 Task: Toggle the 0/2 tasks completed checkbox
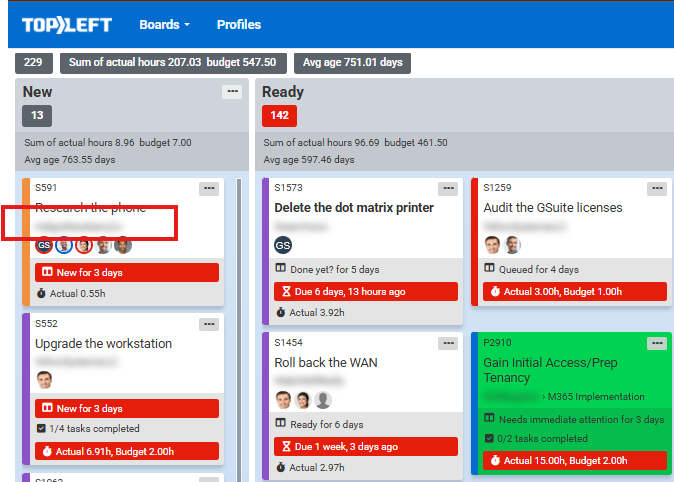point(490,439)
